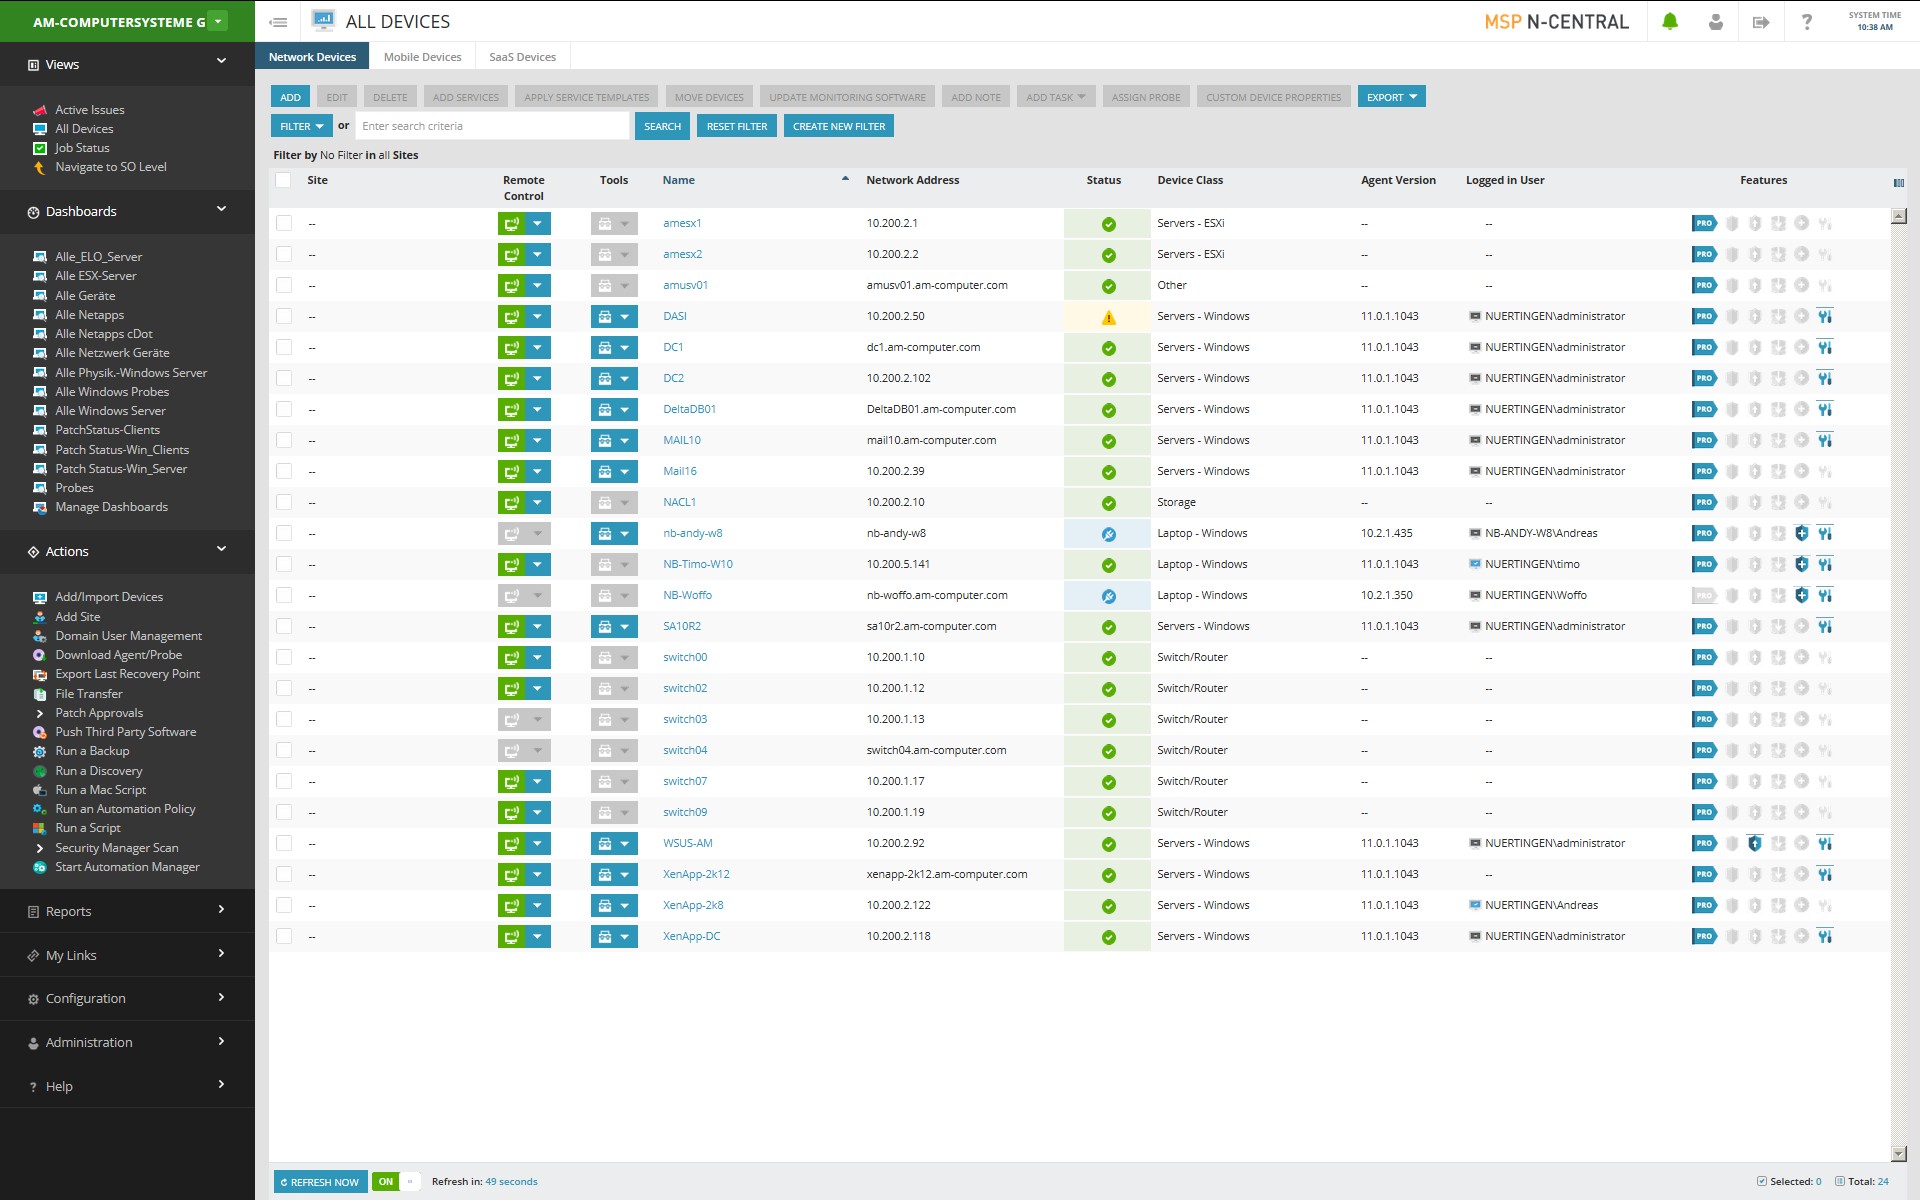The image size is (1920, 1200).
Task: Open the DeltaDB01 device link
Action: click(689, 410)
